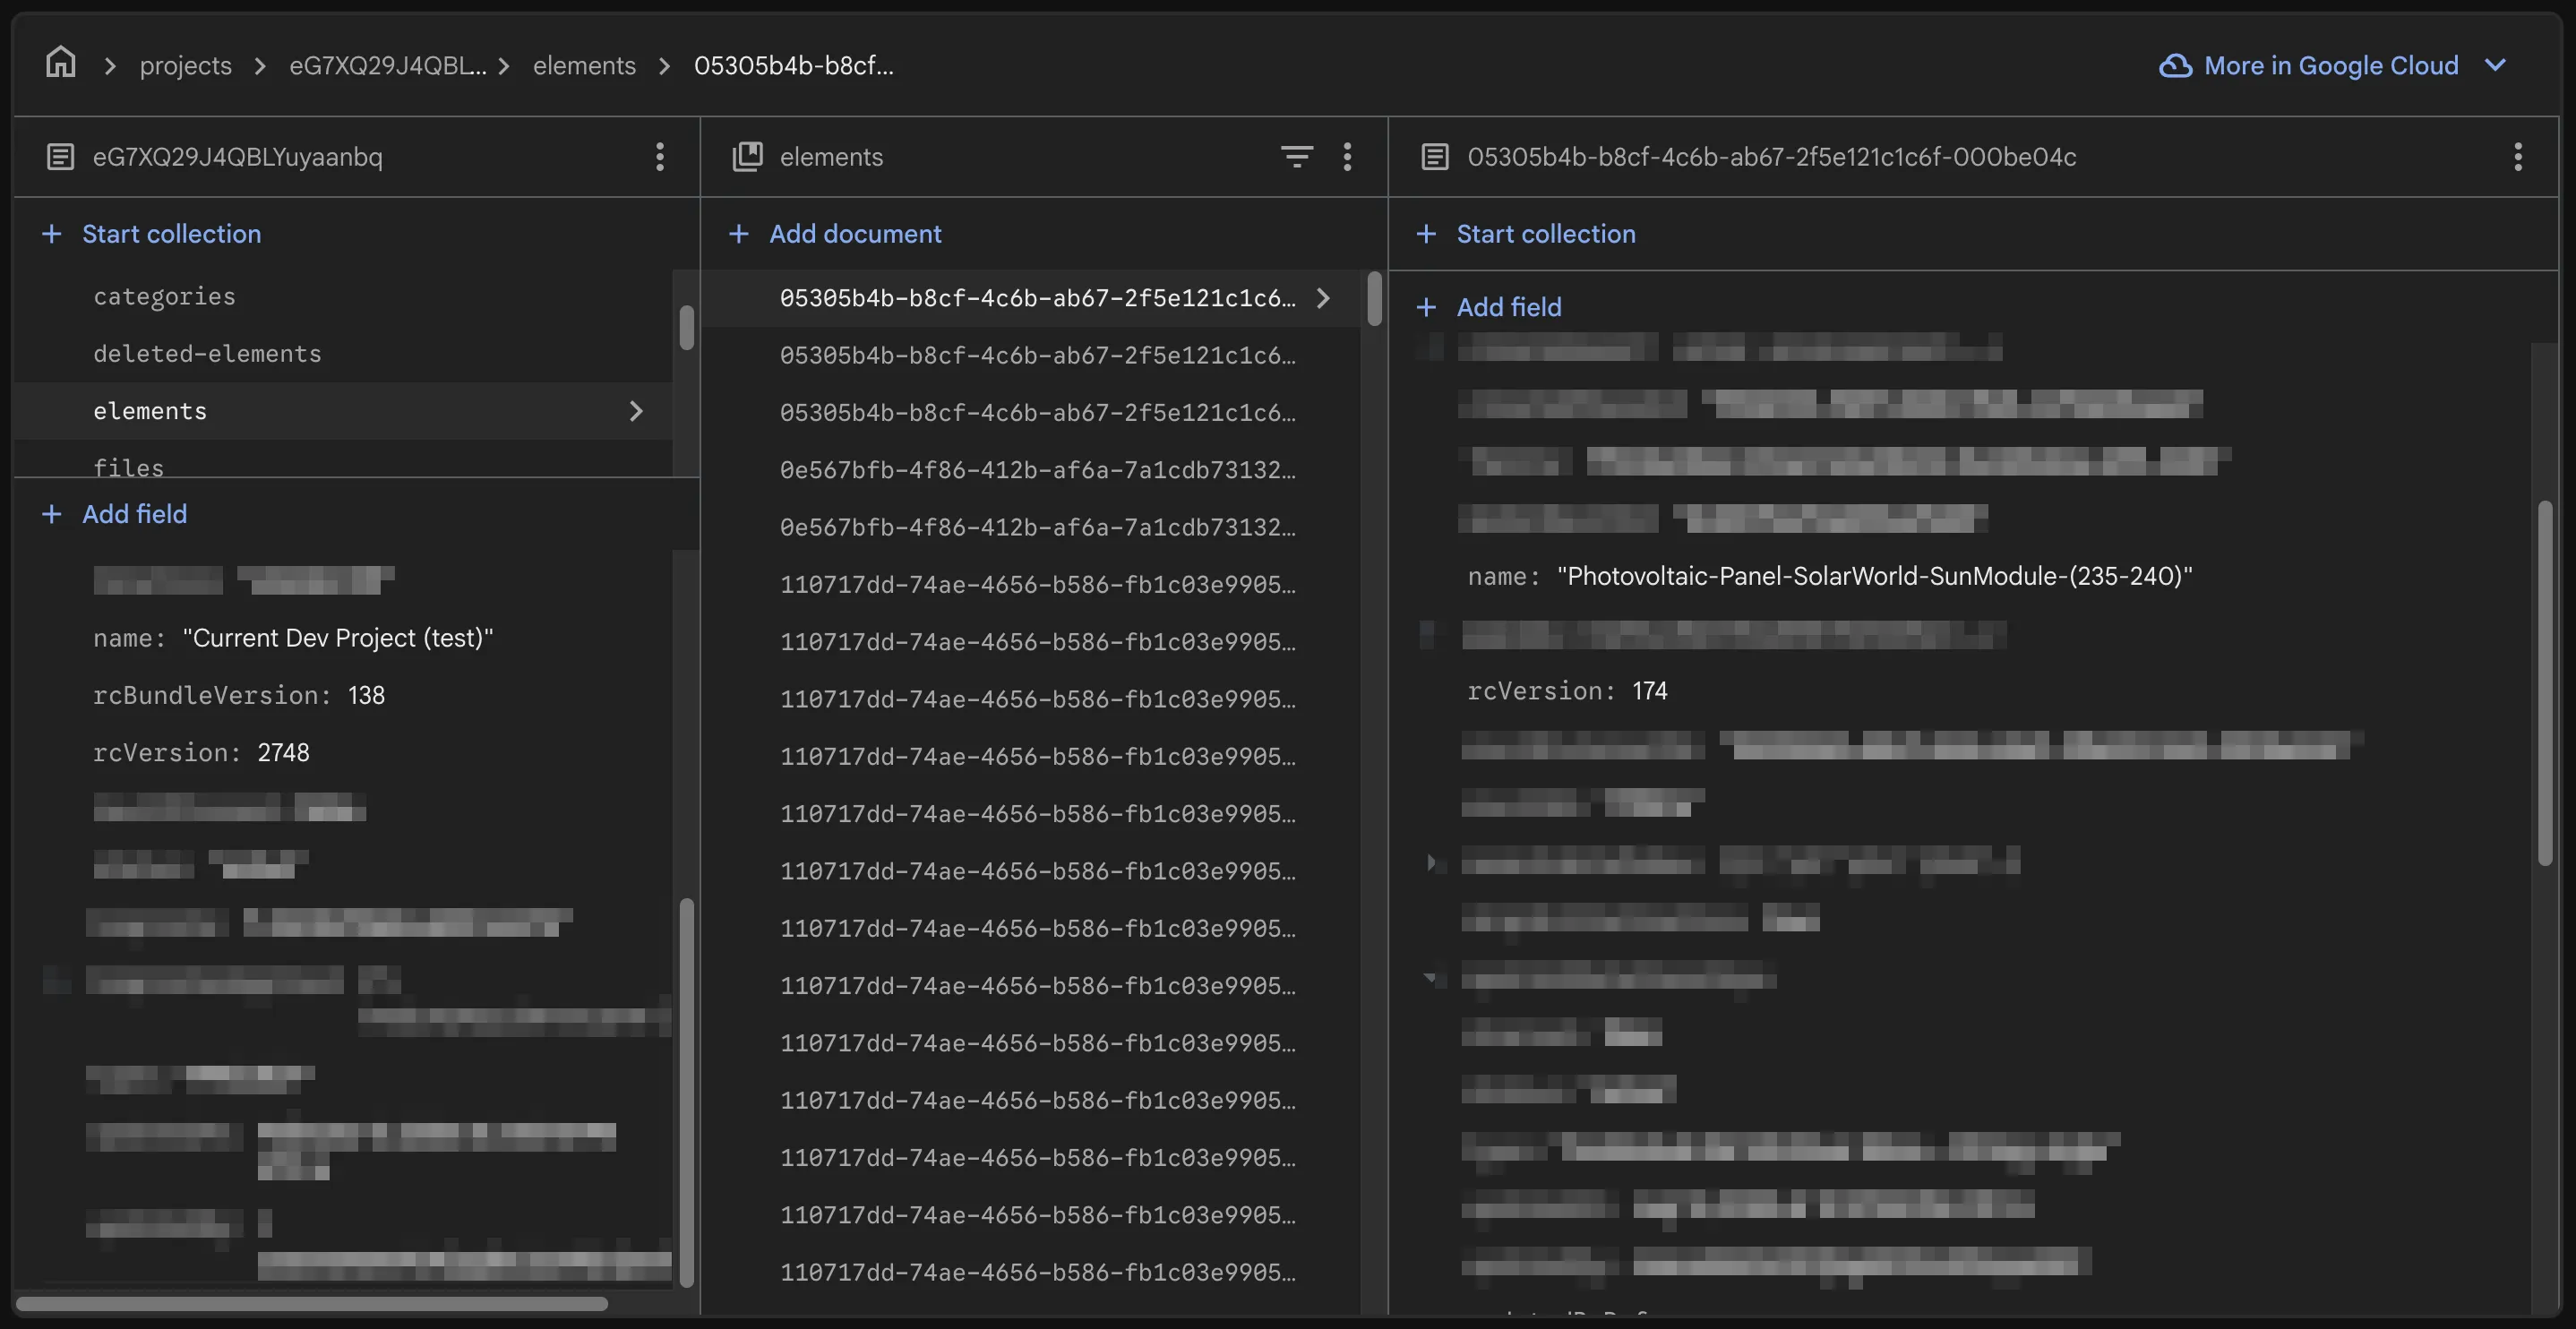2576x1329 pixels.
Task: Select elements in the breadcrumb trail
Action: coord(584,65)
